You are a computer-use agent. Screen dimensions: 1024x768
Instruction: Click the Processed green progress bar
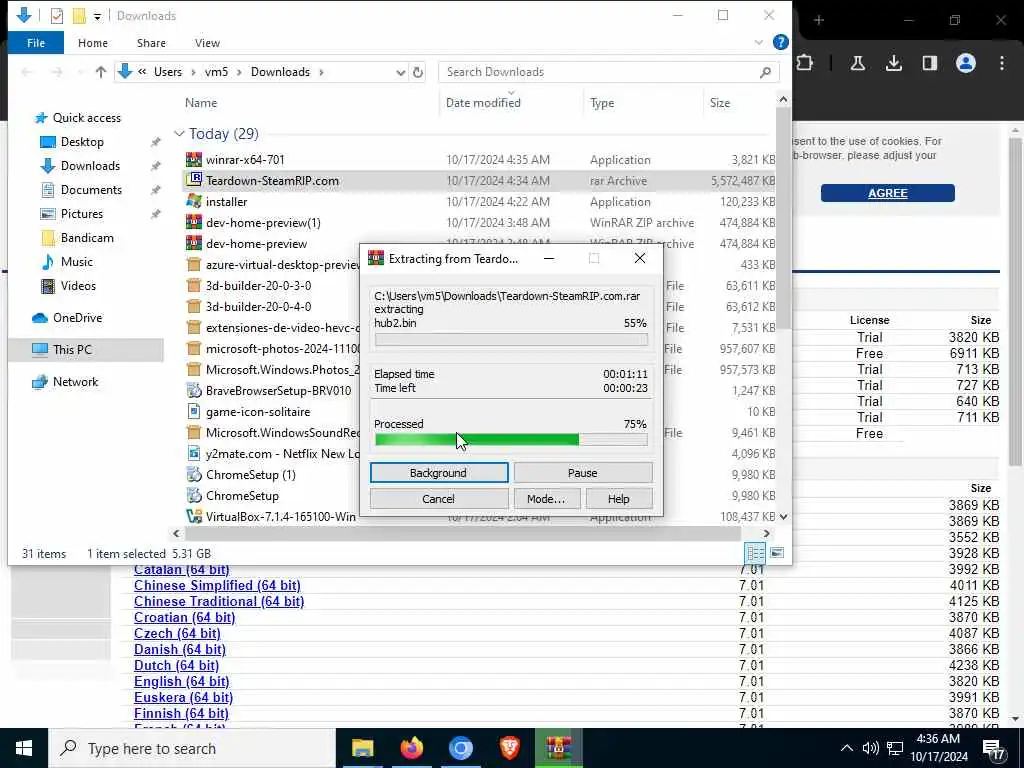[511, 440]
